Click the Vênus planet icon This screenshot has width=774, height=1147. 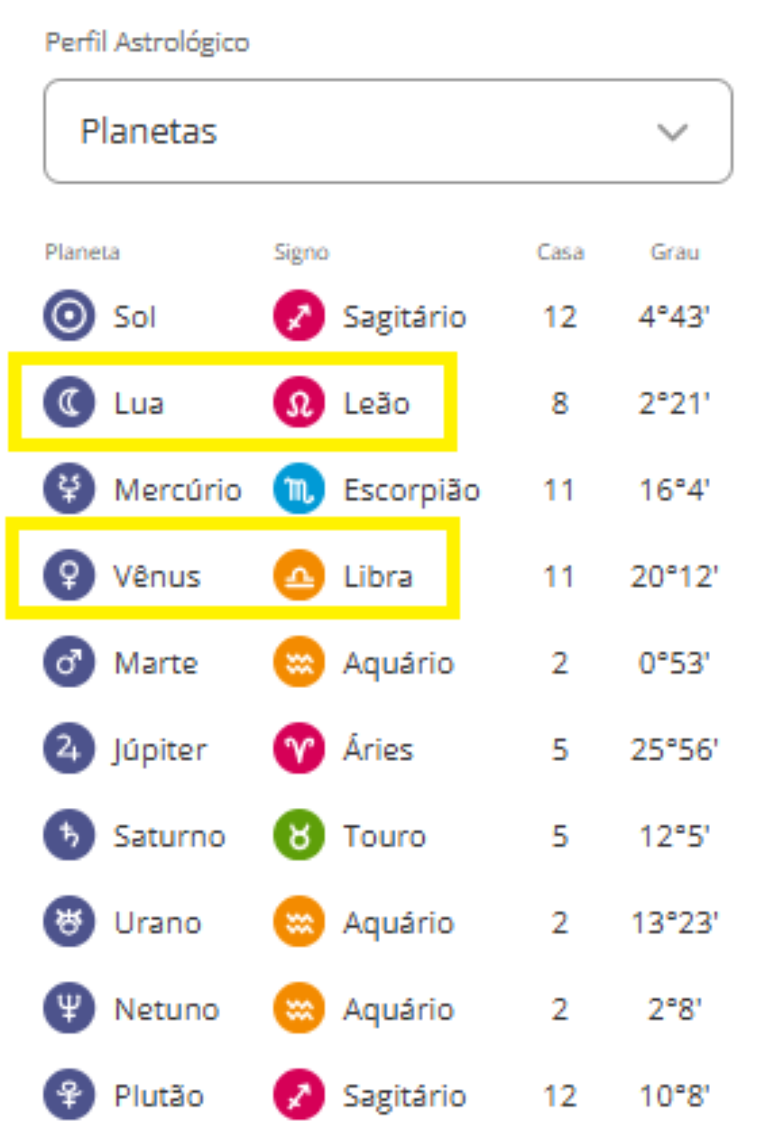69,576
